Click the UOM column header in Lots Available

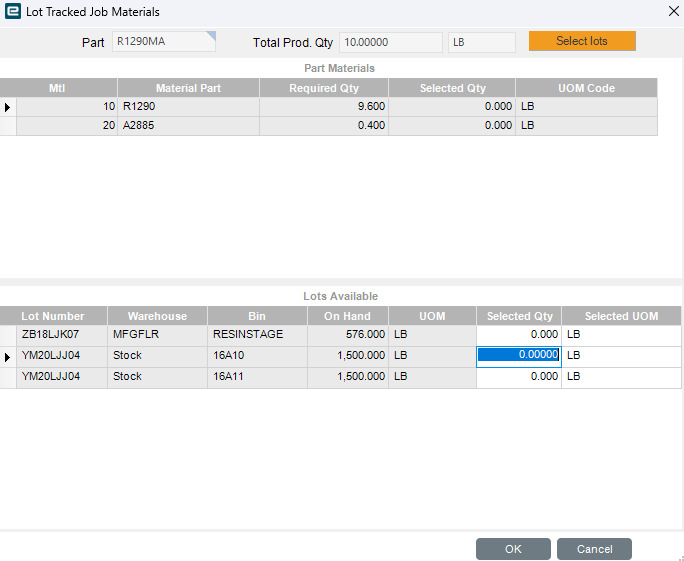[432, 316]
